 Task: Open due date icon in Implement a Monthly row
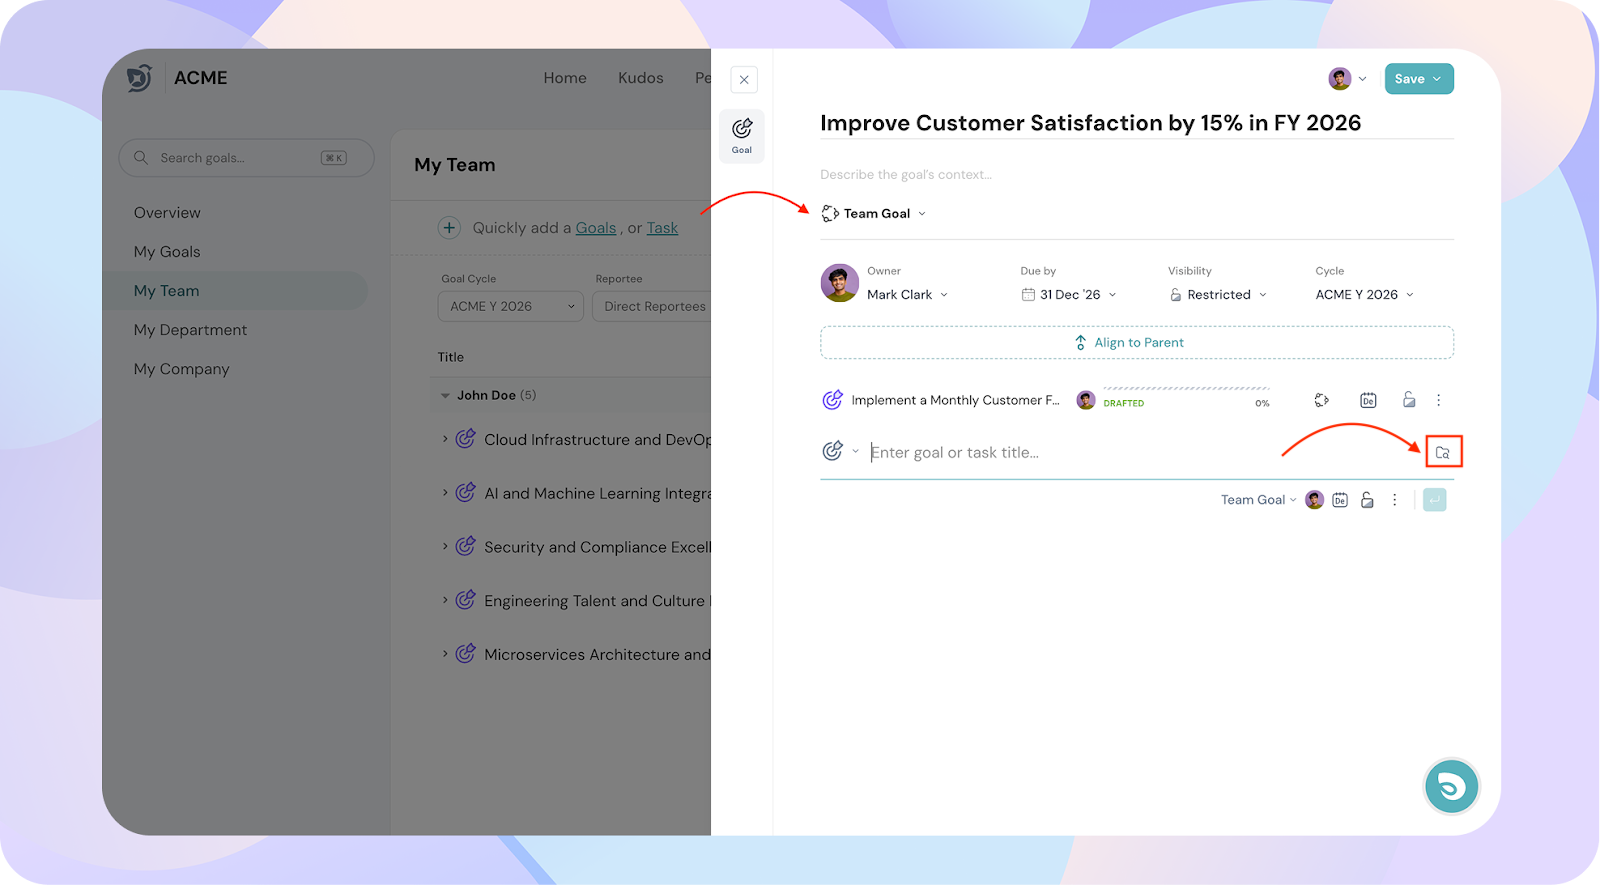pos(1368,400)
